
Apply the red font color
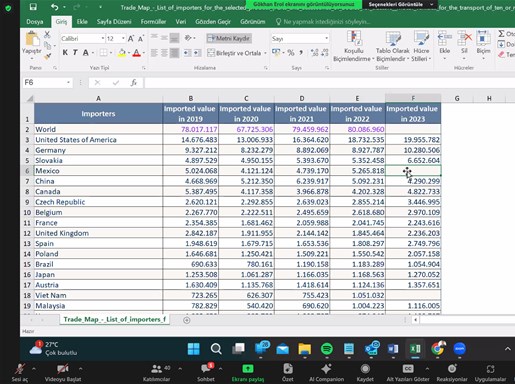click(136, 53)
